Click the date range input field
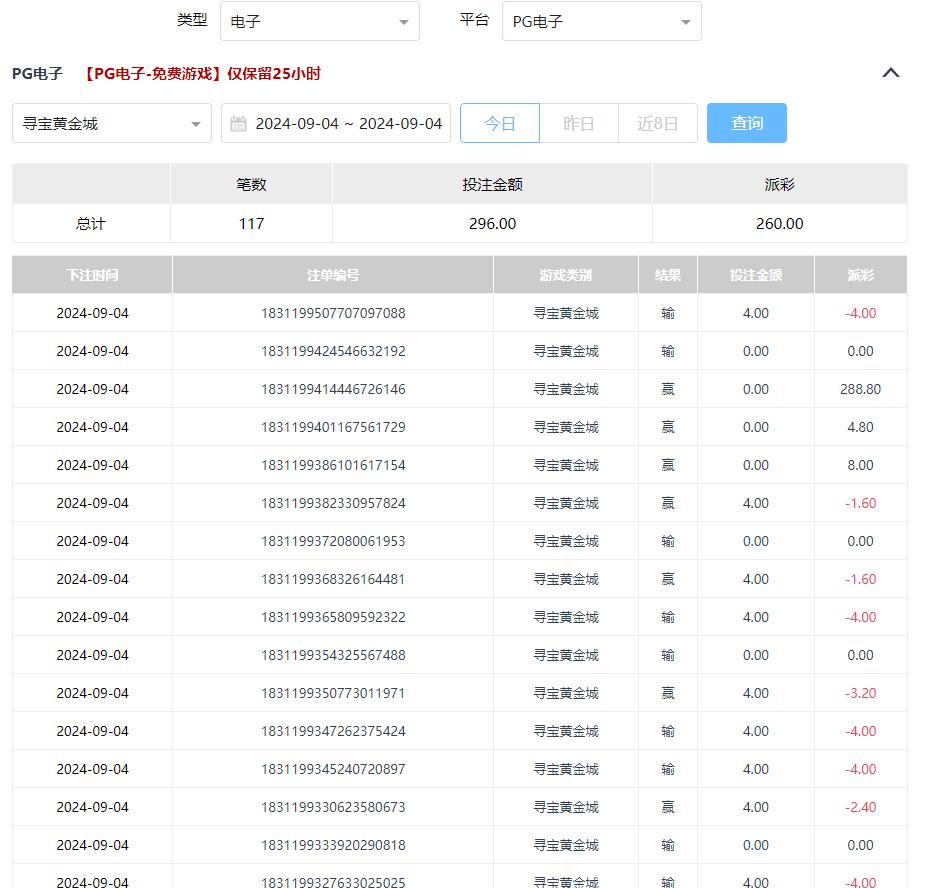The height and width of the screenshot is (888, 928). [x=347, y=124]
